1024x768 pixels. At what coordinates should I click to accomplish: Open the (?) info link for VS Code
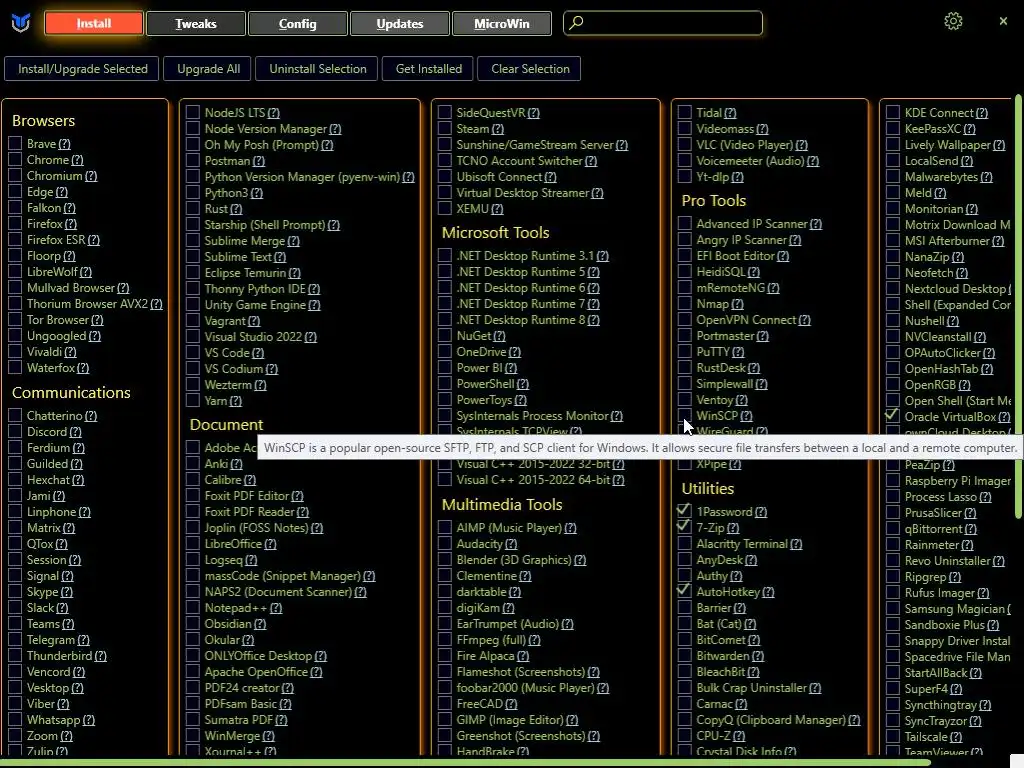point(258,353)
